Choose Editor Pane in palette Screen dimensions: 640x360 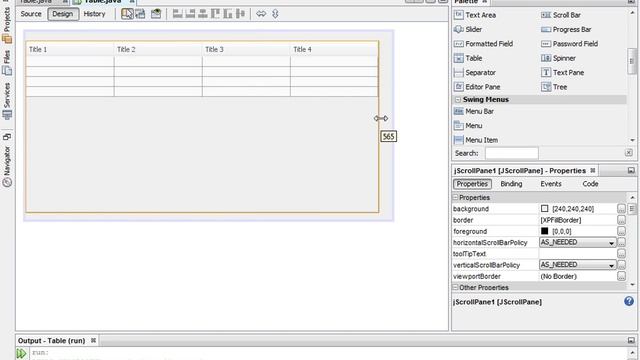click(x=477, y=87)
